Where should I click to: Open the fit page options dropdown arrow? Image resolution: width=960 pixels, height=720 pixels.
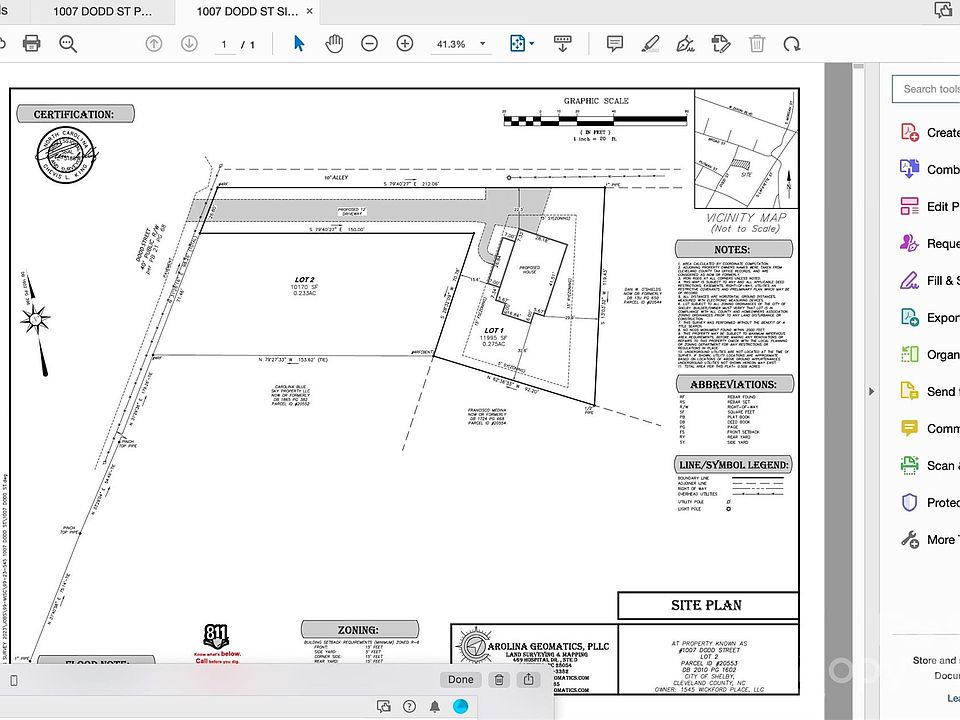(531, 43)
